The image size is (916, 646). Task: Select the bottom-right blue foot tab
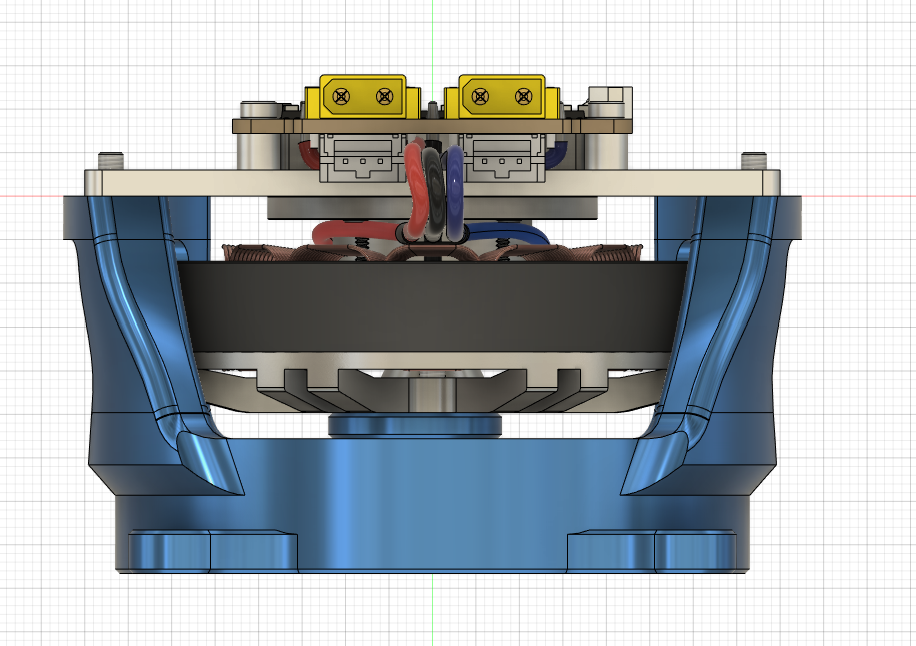651,551
